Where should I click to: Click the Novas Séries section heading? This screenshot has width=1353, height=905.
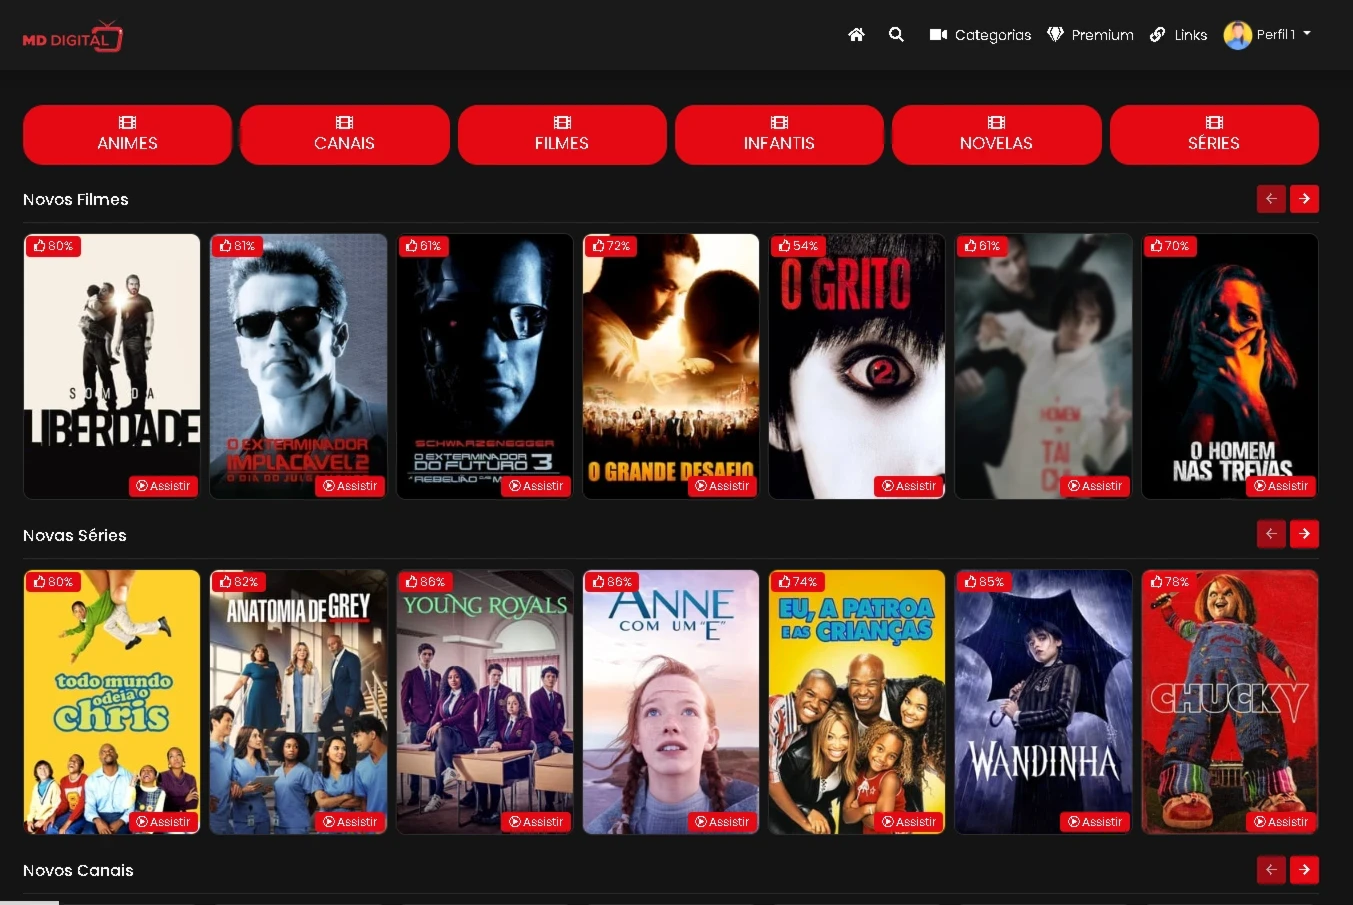pos(75,535)
